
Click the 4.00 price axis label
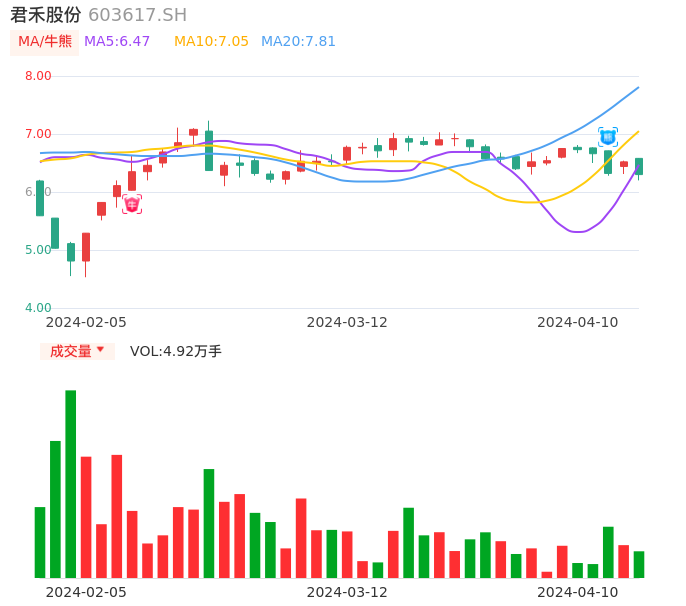pyautogui.click(x=38, y=308)
